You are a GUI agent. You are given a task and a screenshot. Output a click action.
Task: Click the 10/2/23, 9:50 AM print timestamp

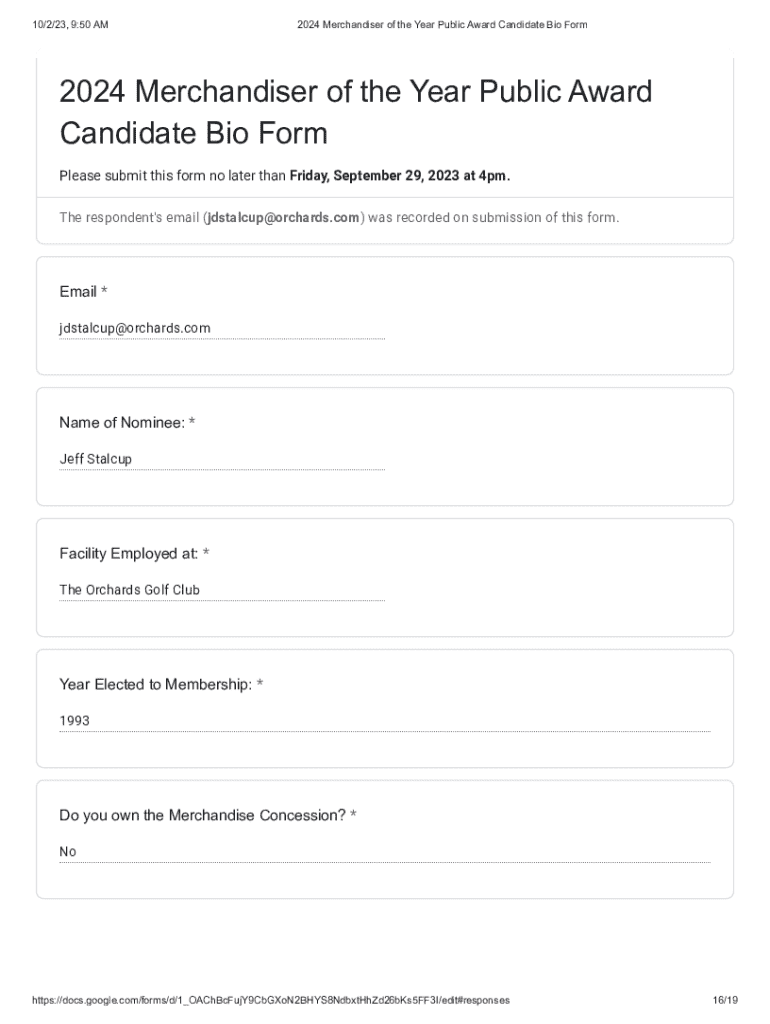(70, 24)
